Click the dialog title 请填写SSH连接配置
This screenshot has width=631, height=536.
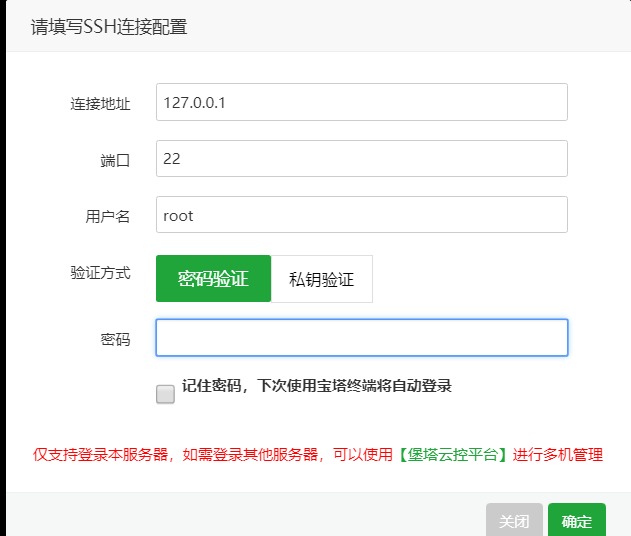tap(109, 27)
